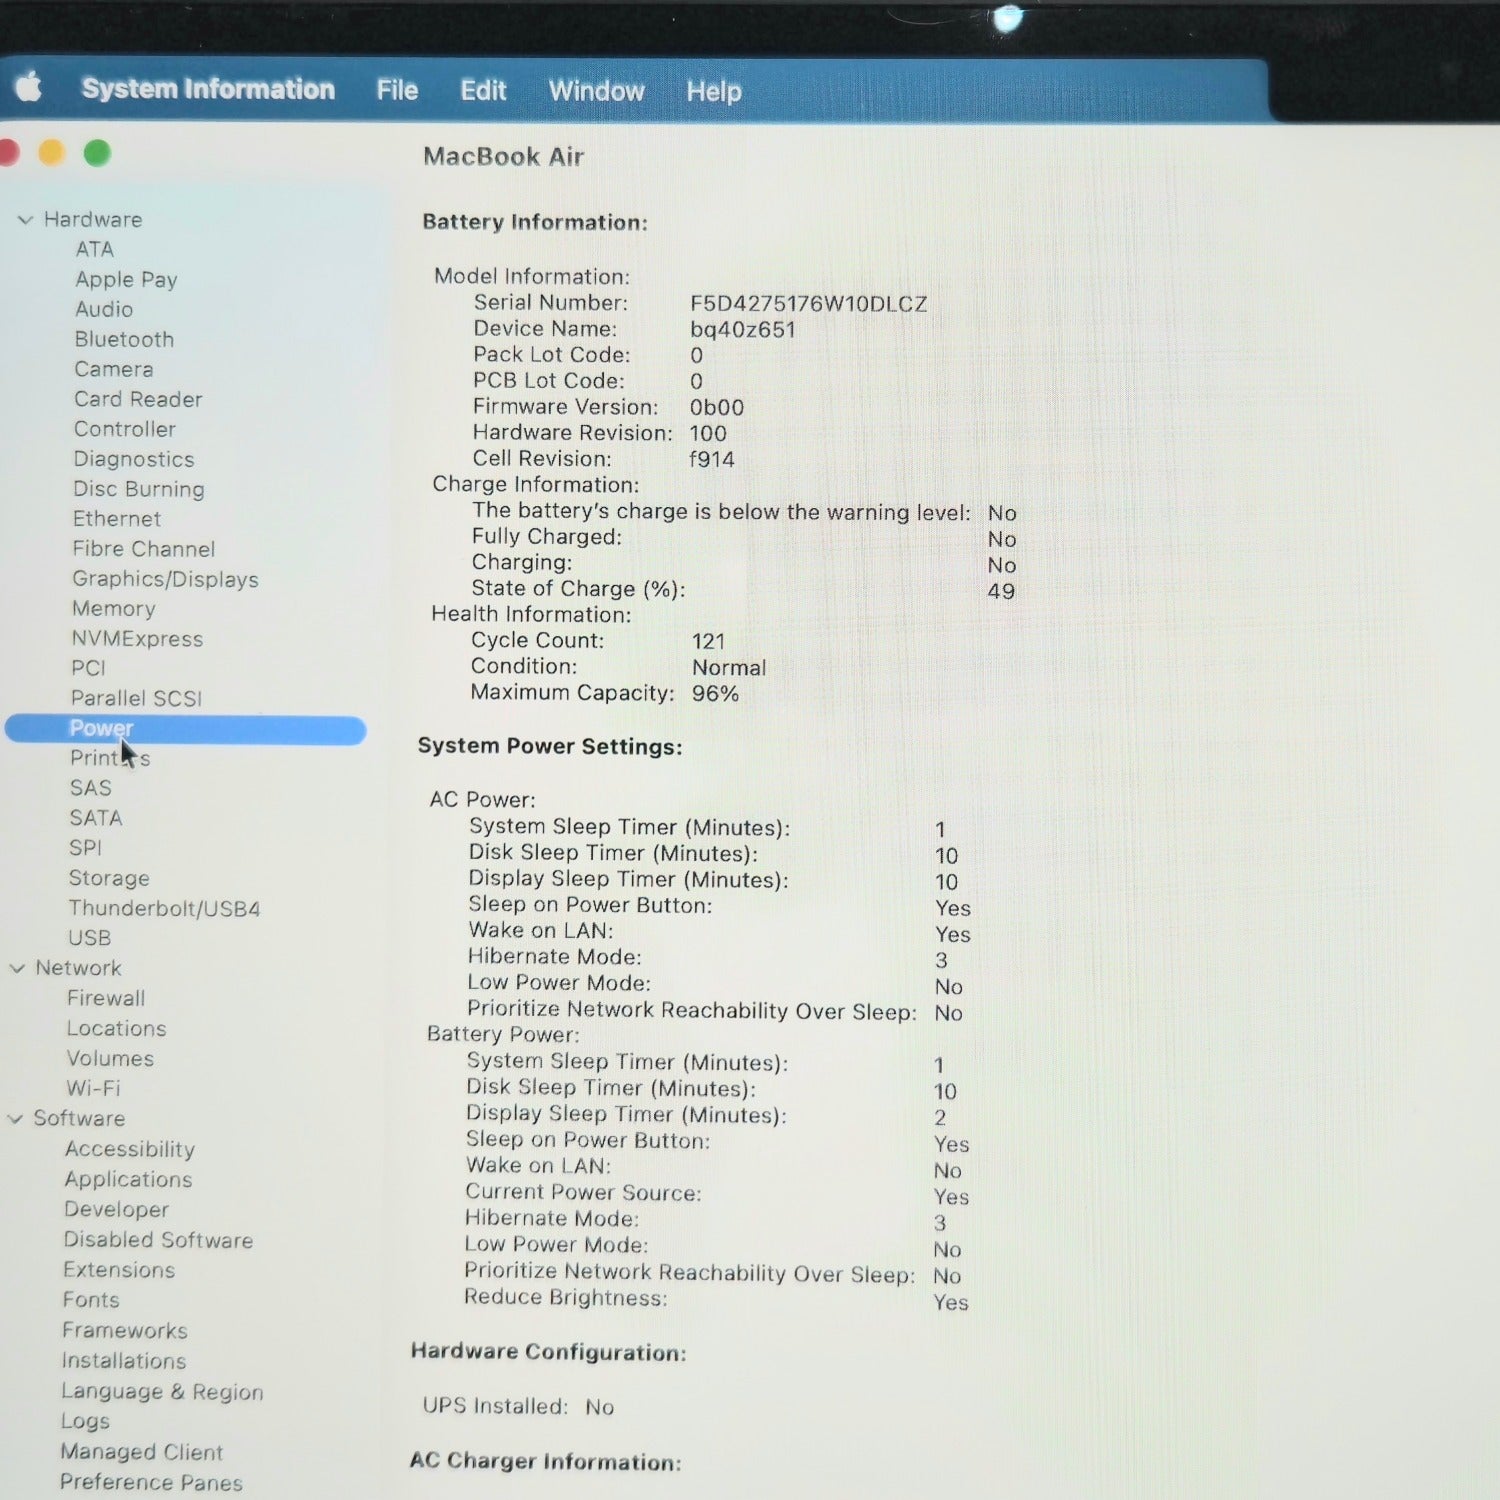Image resolution: width=1500 pixels, height=1500 pixels.
Task: Collapse the Hardware section chevron
Action: [x=26, y=220]
